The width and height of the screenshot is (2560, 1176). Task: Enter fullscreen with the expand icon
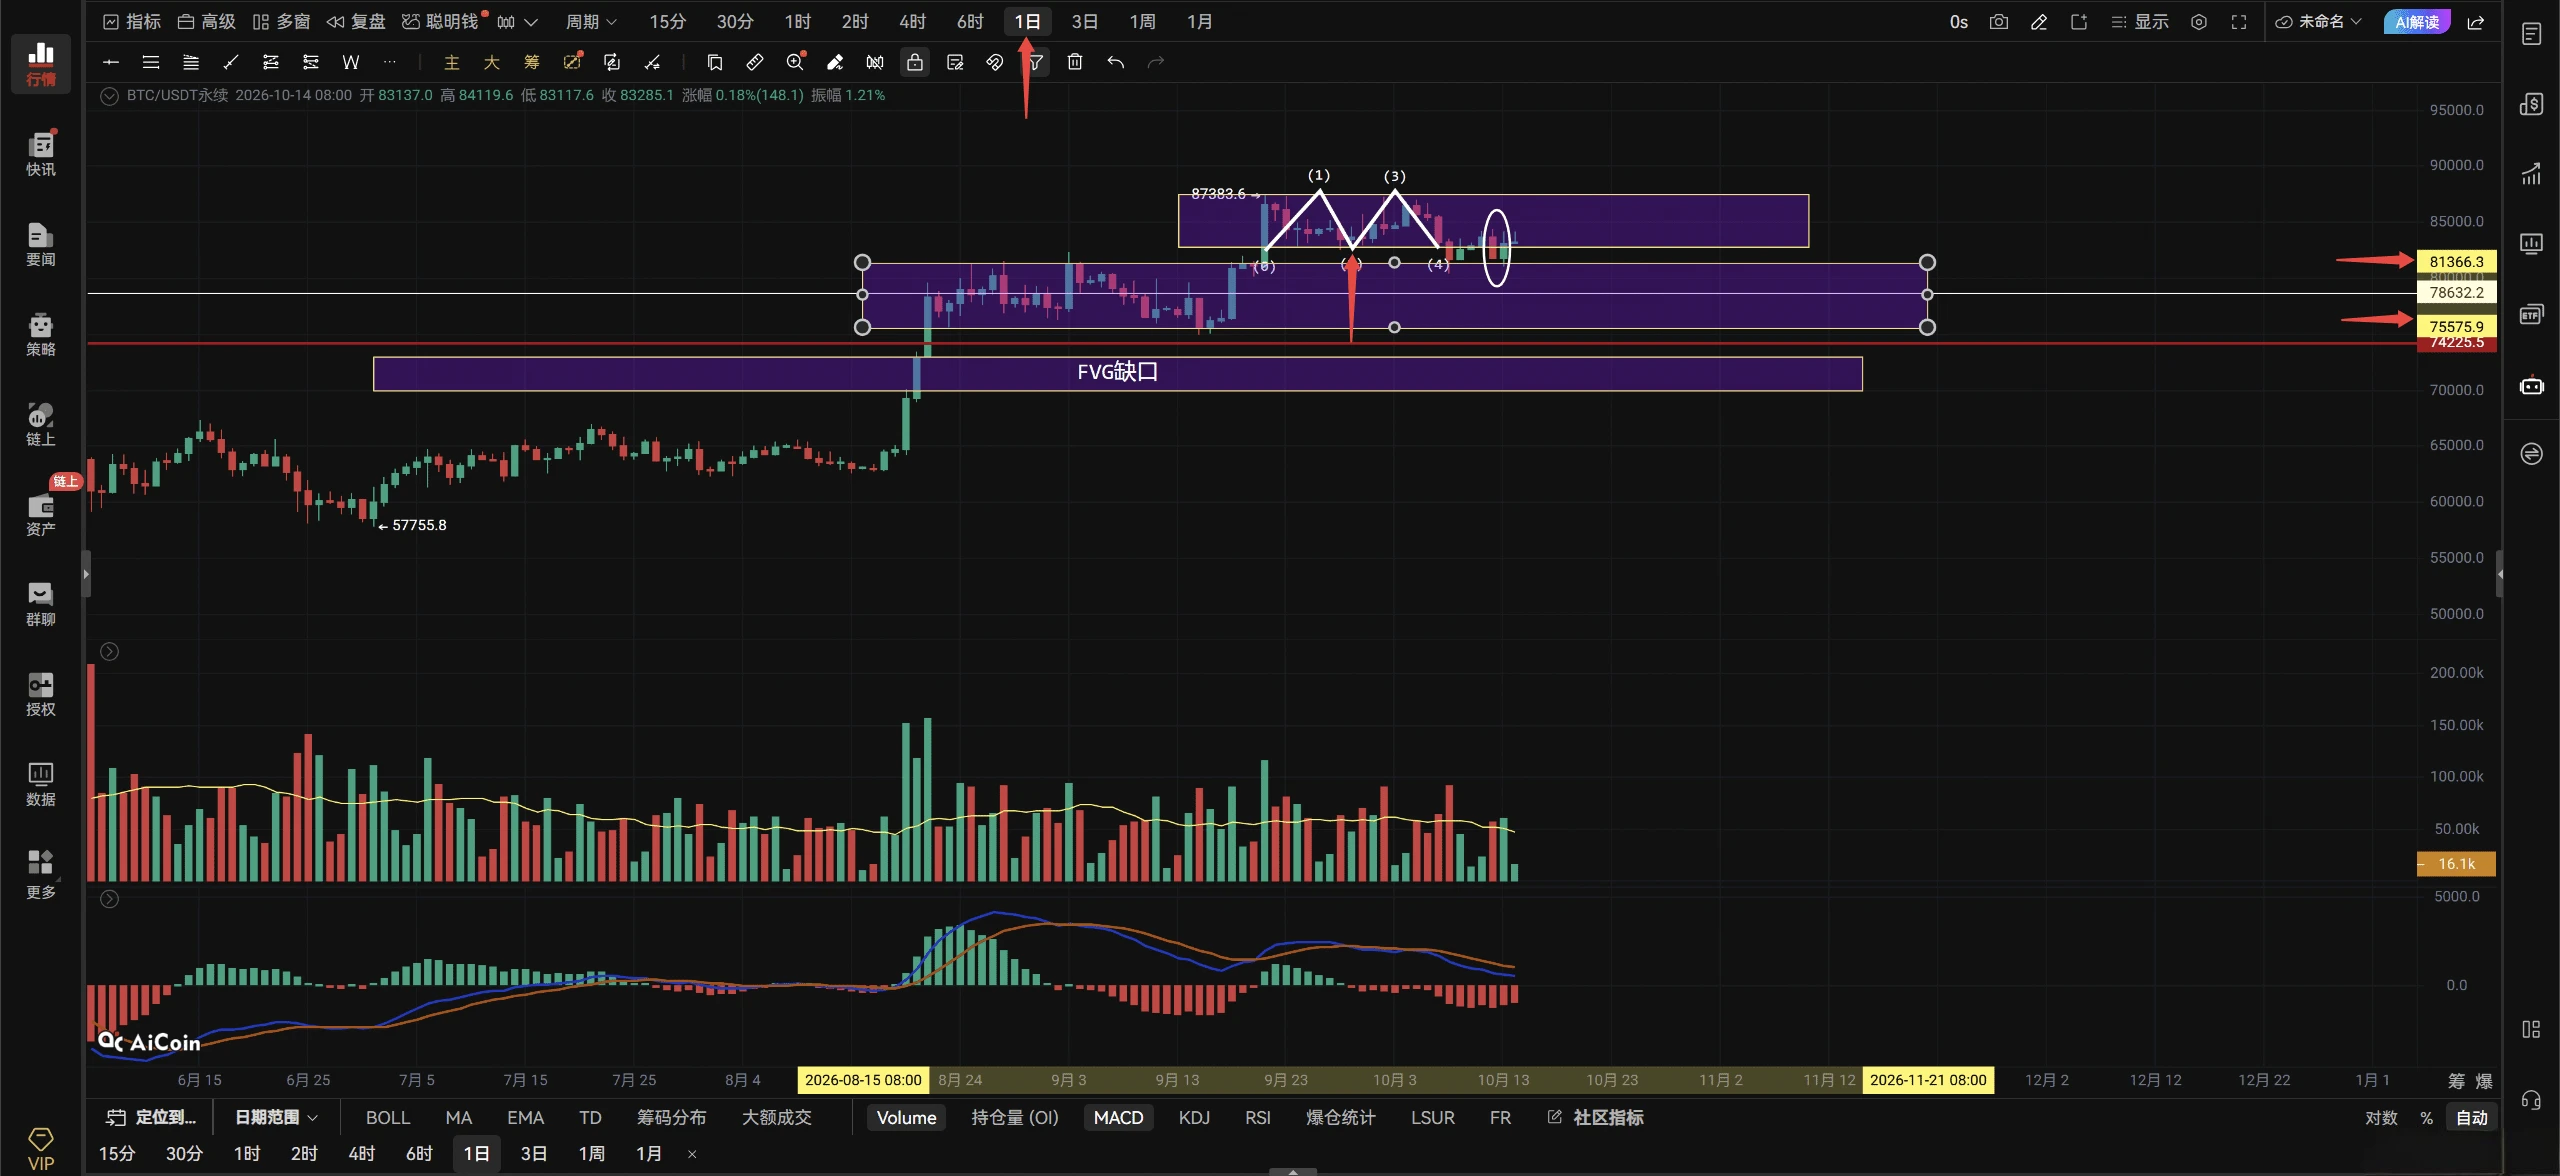(2239, 22)
